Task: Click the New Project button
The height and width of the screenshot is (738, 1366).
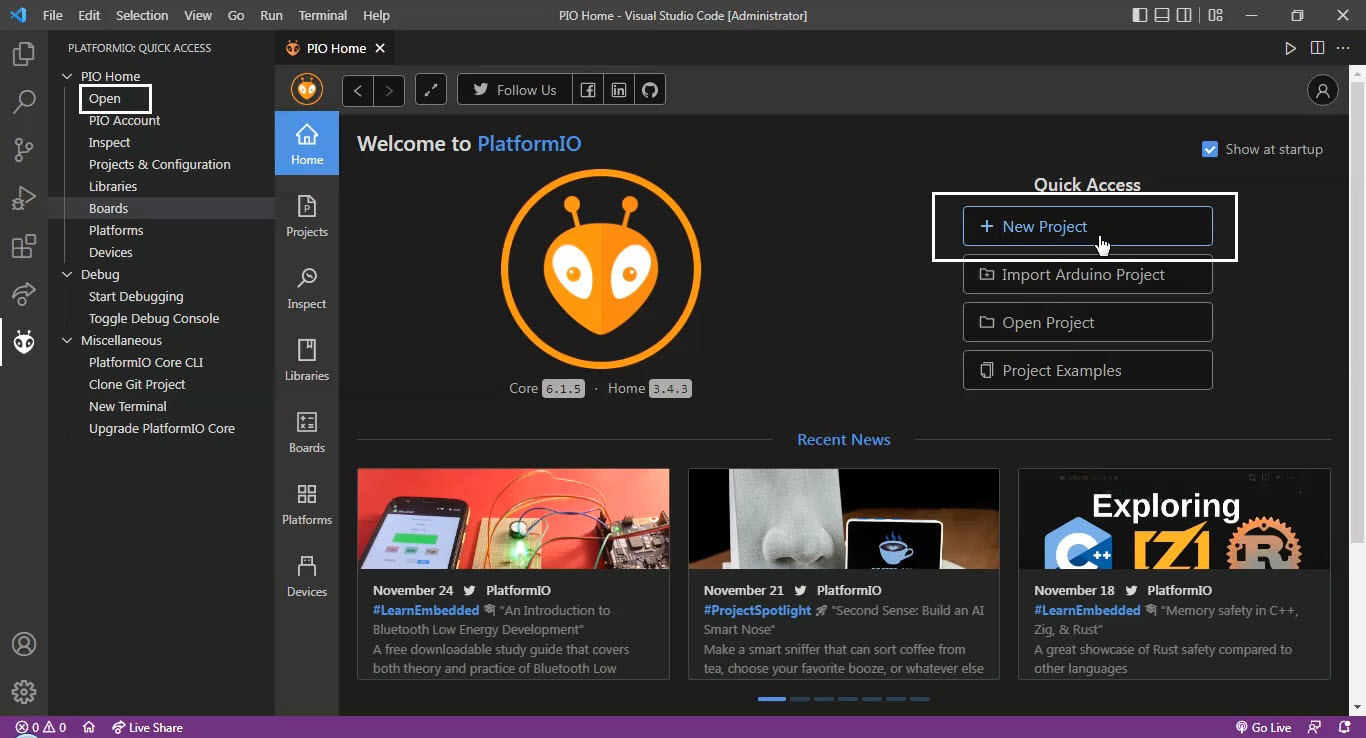Action: (1088, 226)
